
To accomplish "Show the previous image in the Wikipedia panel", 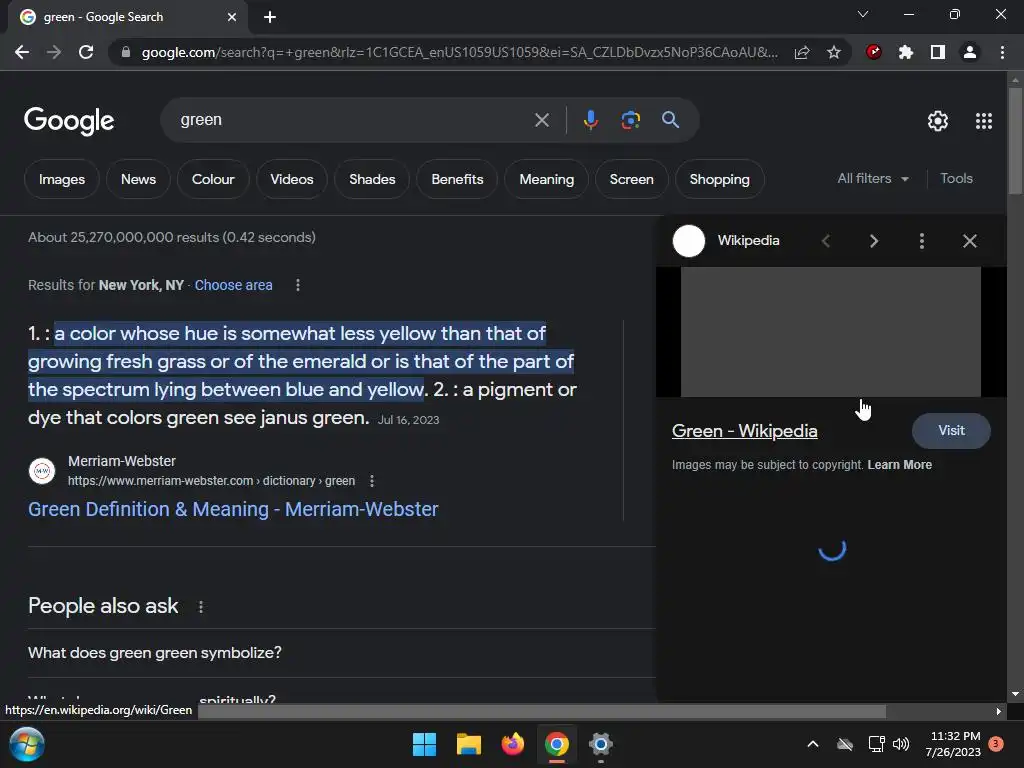I will click(x=826, y=241).
